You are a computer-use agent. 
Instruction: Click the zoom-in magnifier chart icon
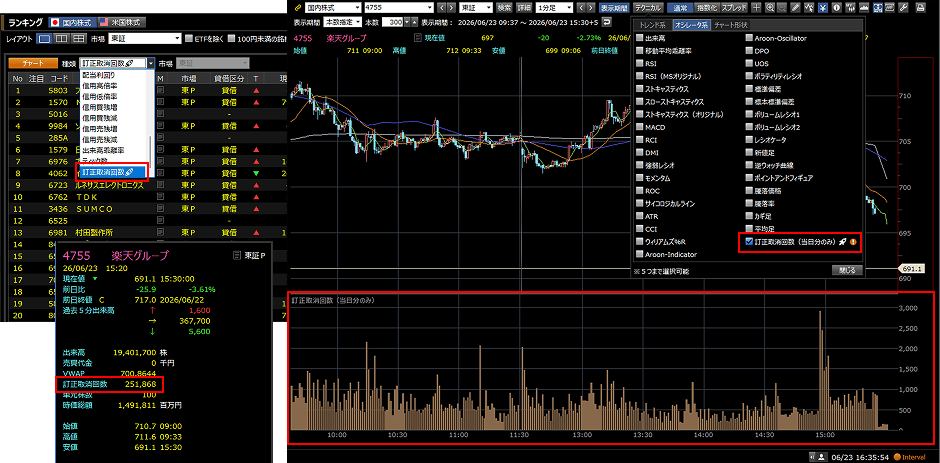770,8
